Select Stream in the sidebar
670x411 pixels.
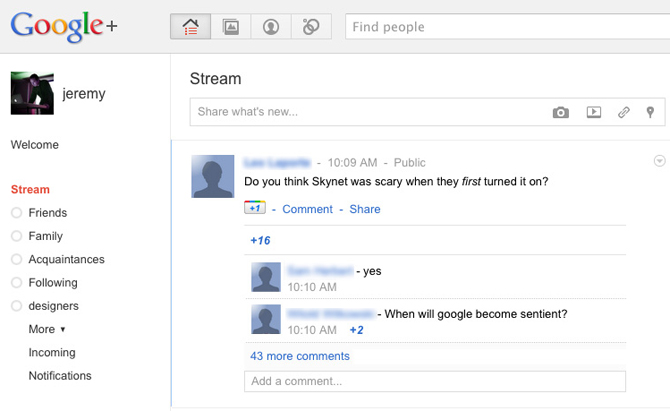point(30,189)
